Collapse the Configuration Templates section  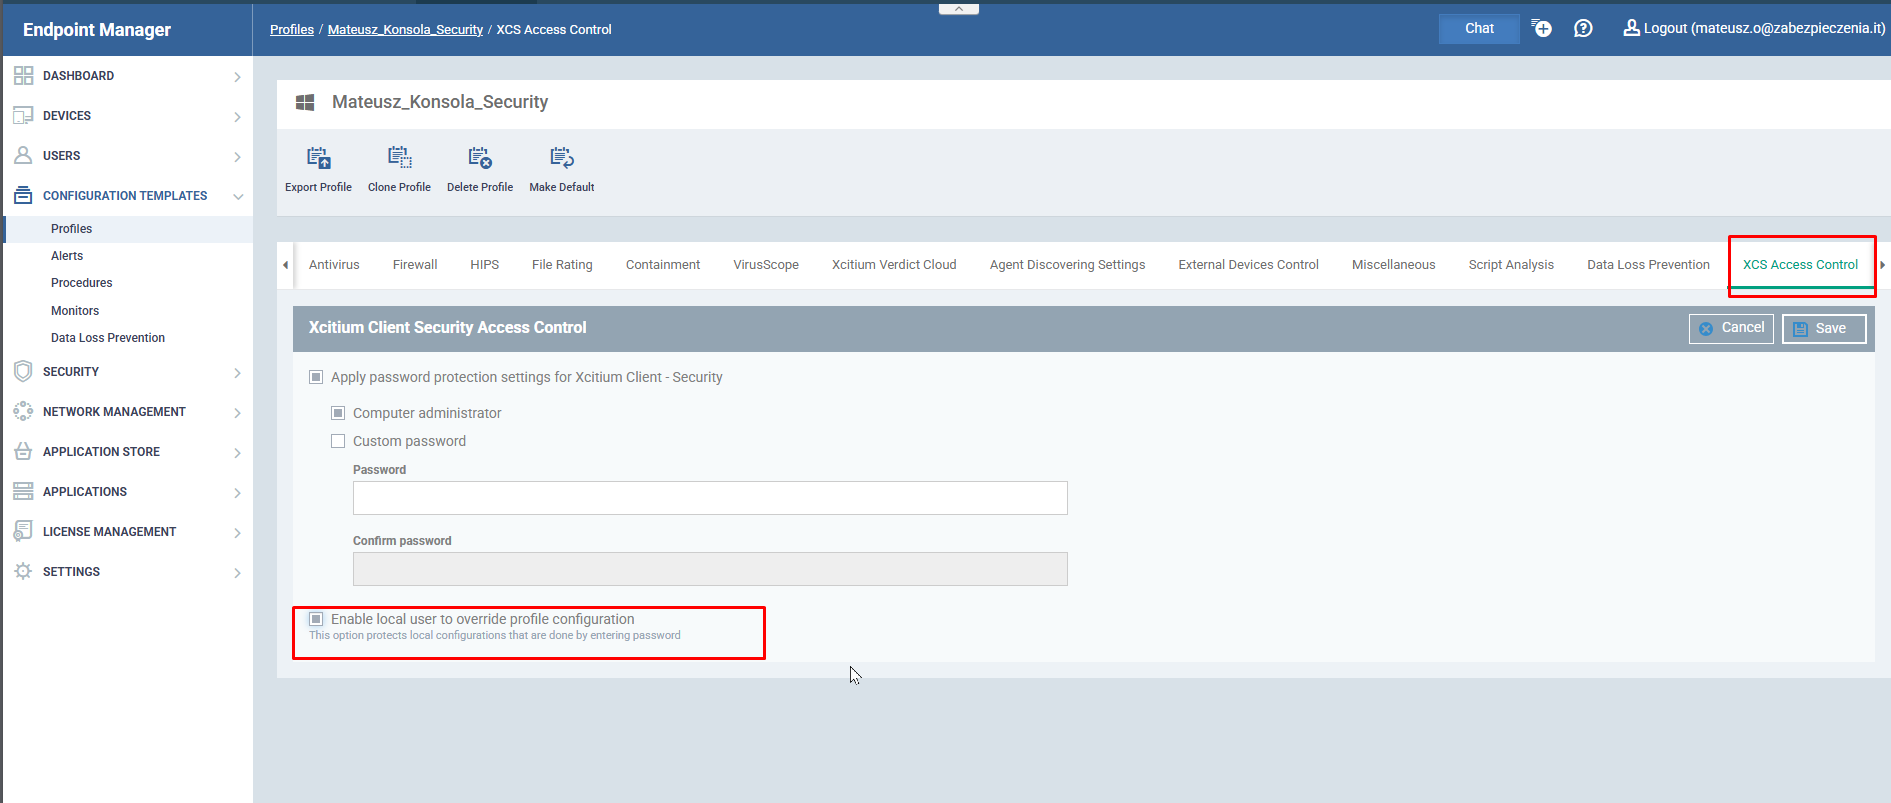[x=238, y=196]
